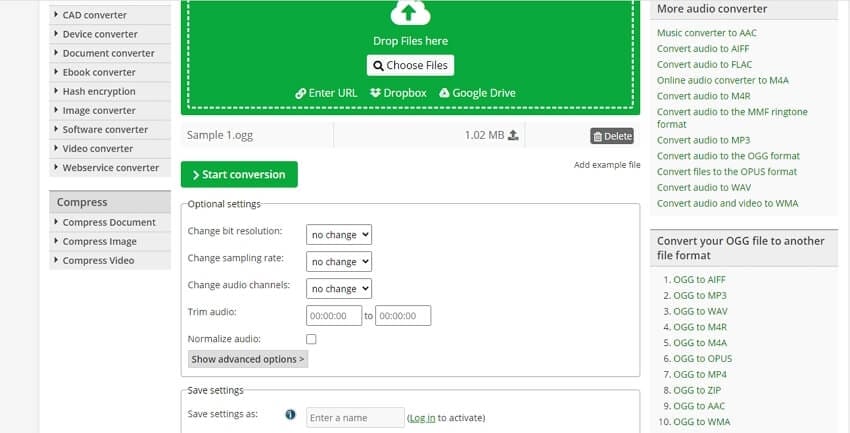Click the Trim audio start time field

click(334, 316)
